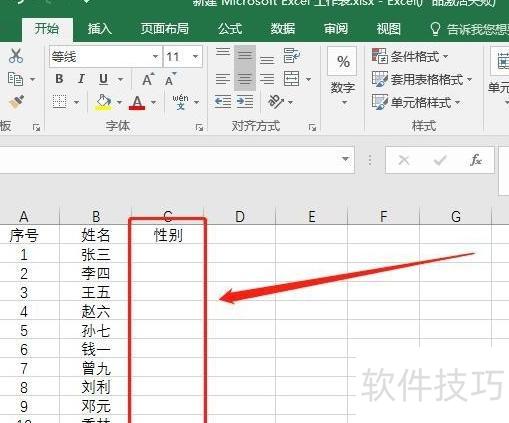Switch to the 插入 (Insert) tab
509x423 pixels.
coord(99,29)
